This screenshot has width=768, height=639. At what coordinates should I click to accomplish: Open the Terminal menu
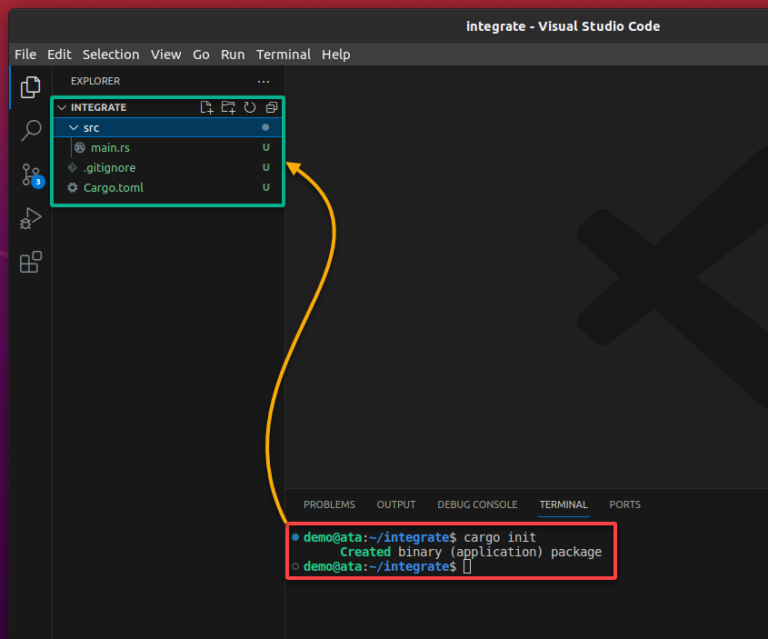(283, 54)
